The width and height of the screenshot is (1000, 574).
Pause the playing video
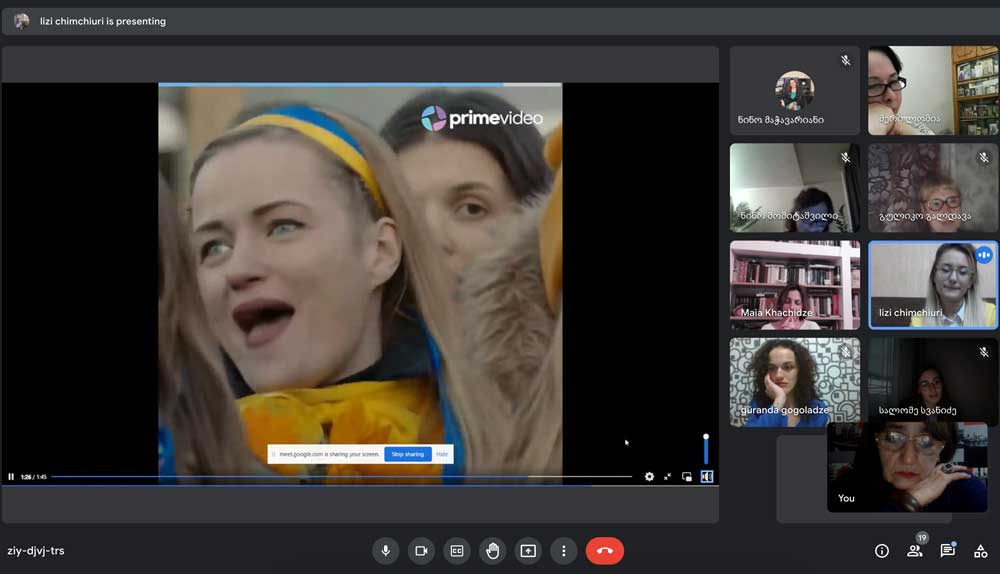11,477
